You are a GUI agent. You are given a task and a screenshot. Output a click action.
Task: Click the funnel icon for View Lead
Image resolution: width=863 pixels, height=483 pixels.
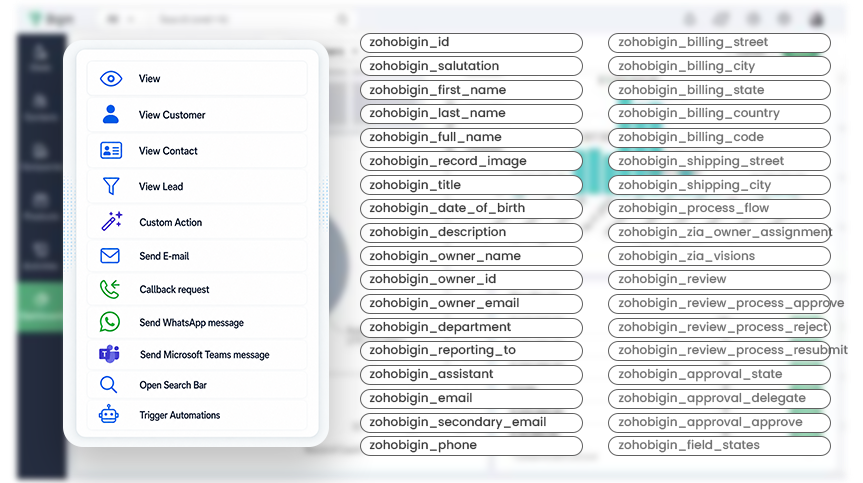(x=111, y=186)
